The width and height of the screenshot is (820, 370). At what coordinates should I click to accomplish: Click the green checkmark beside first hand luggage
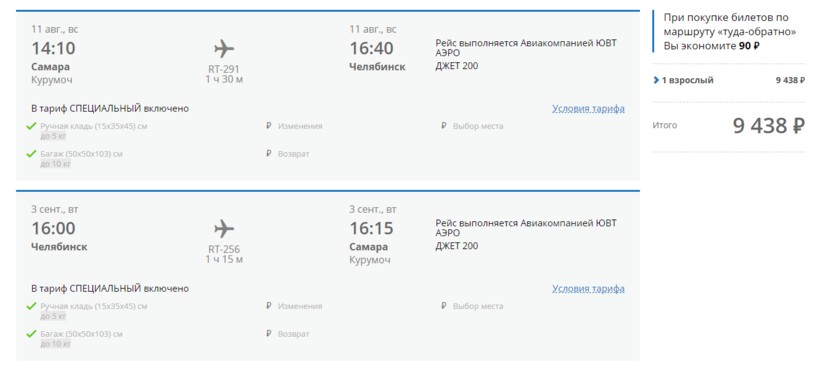click(31, 126)
